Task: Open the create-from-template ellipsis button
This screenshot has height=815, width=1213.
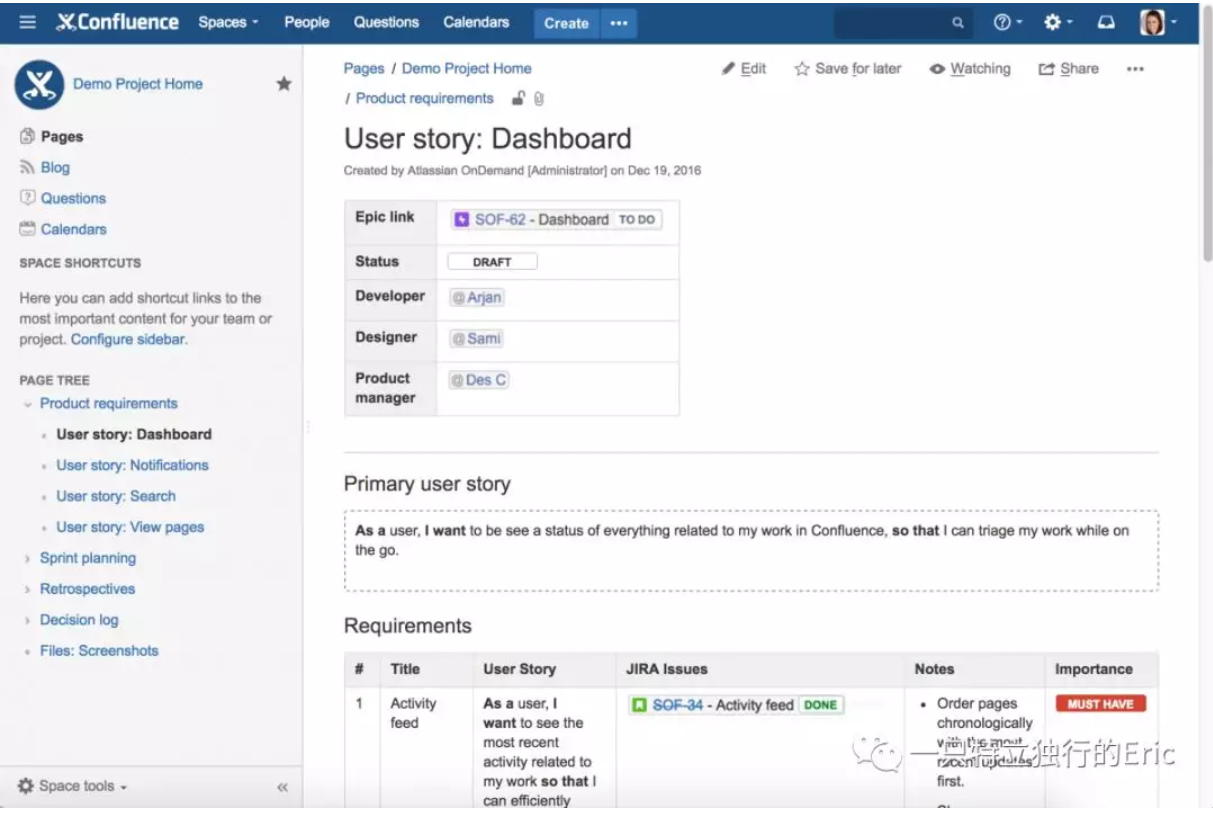Action: (x=619, y=23)
